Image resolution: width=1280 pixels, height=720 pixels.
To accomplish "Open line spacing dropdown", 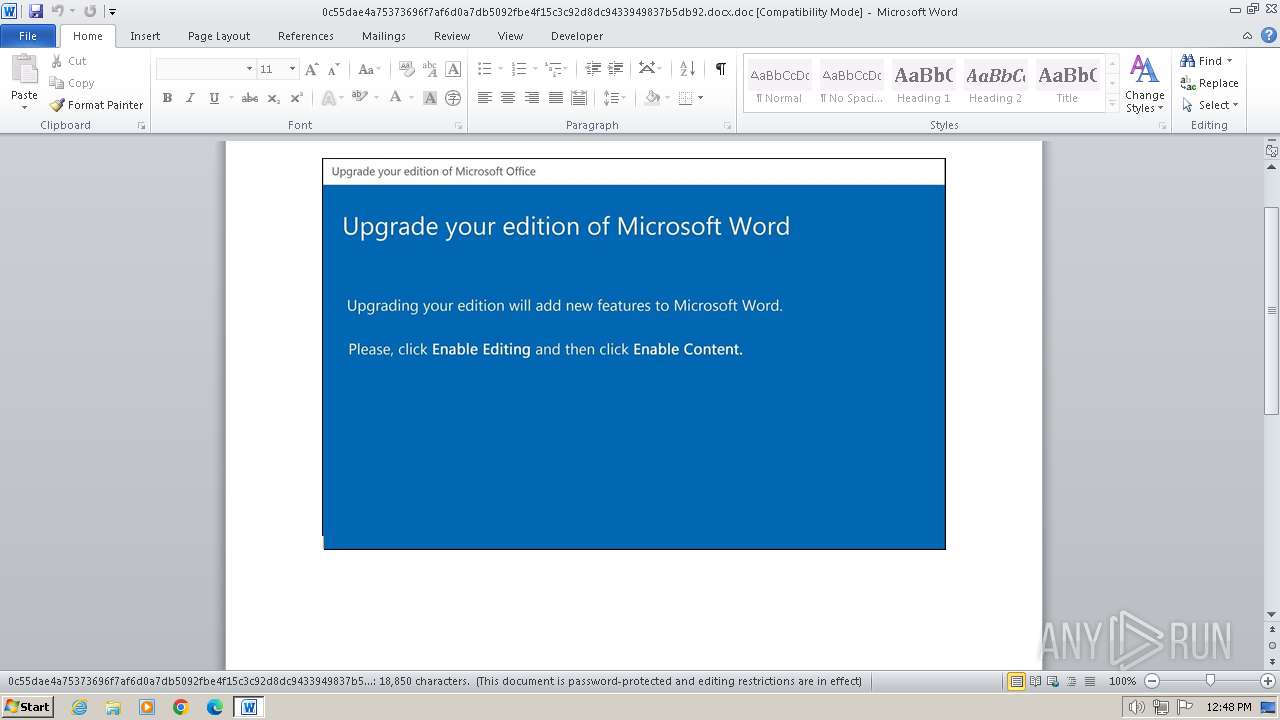I will (x=614, y=98).
